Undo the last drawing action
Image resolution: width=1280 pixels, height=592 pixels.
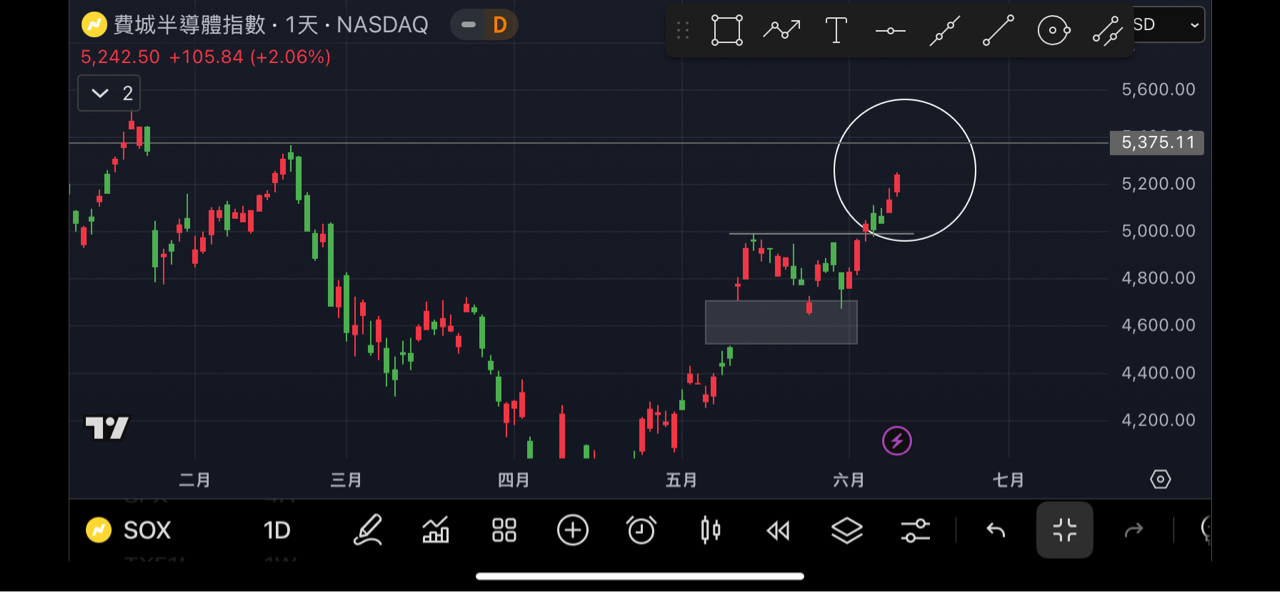(995, 530)
